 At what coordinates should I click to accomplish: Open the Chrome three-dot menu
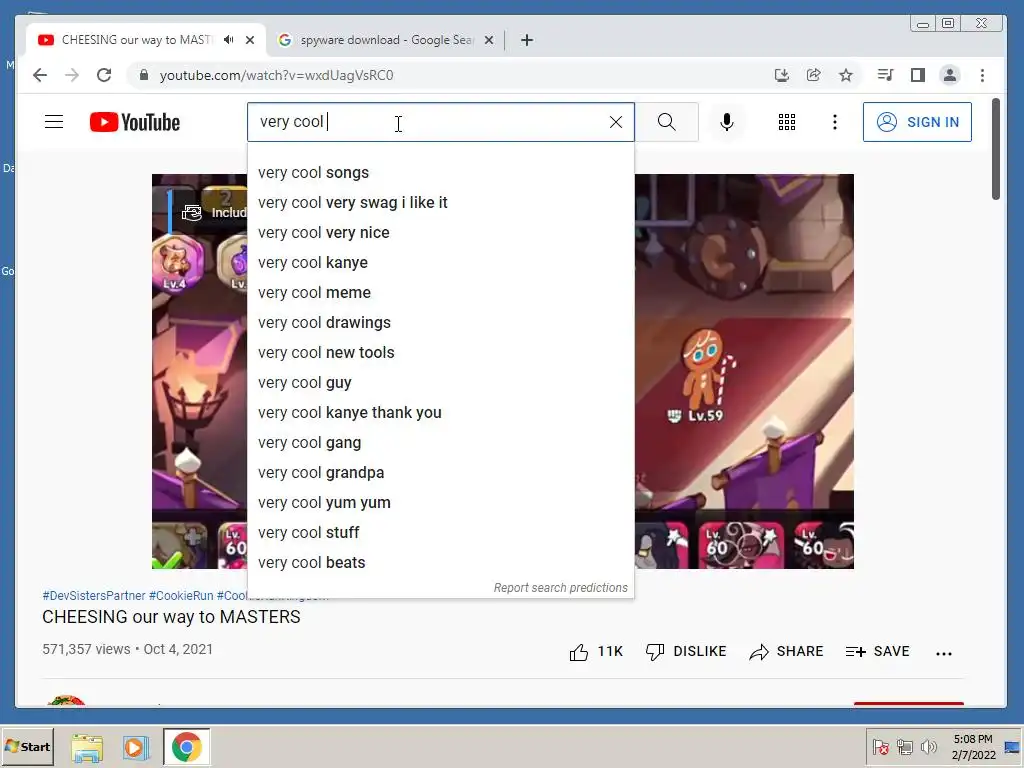pyautogui.click(x=982, y=75)
